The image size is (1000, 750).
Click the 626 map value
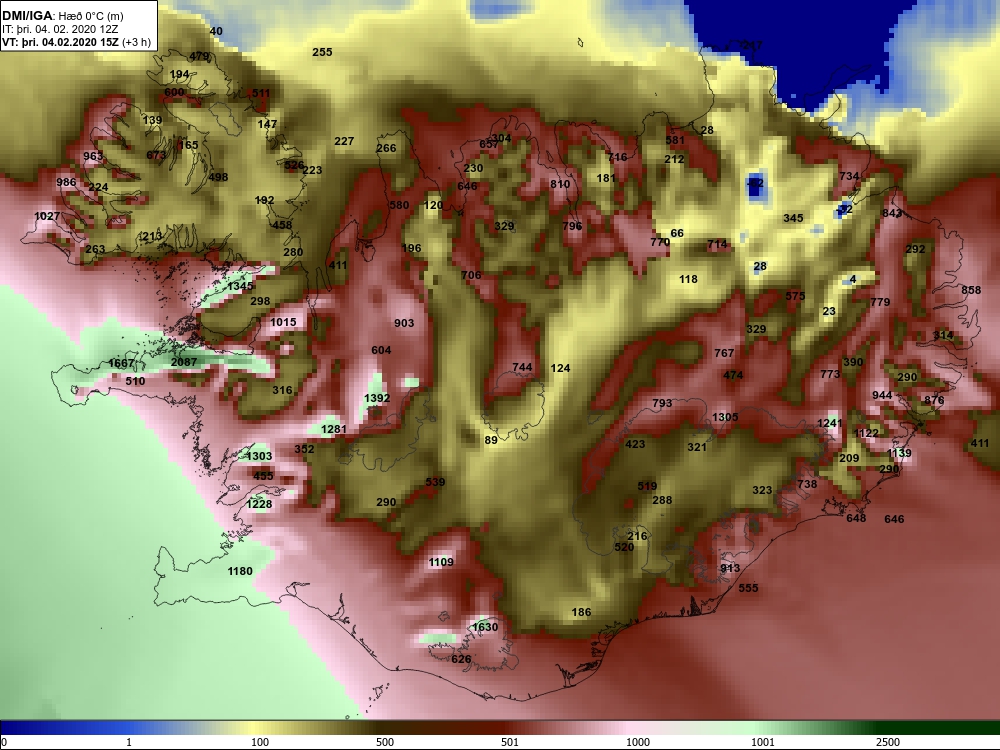pos(461,659)
